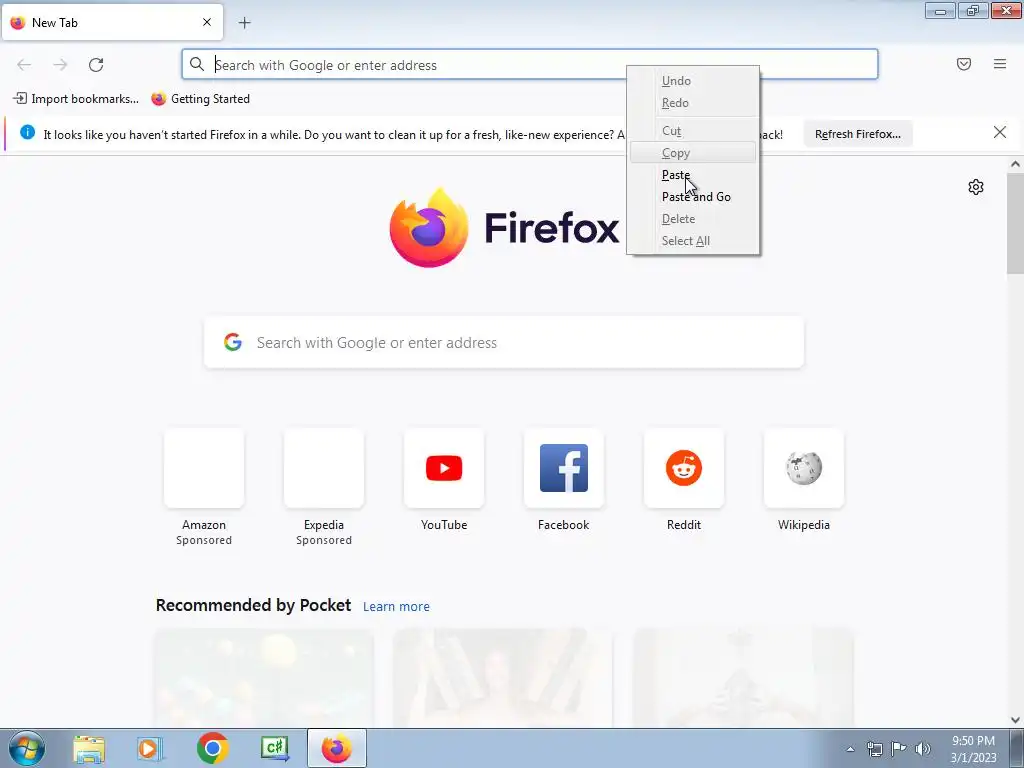Open the Expedia sponsored tile

pyautogui.click(x=324, y=468)
